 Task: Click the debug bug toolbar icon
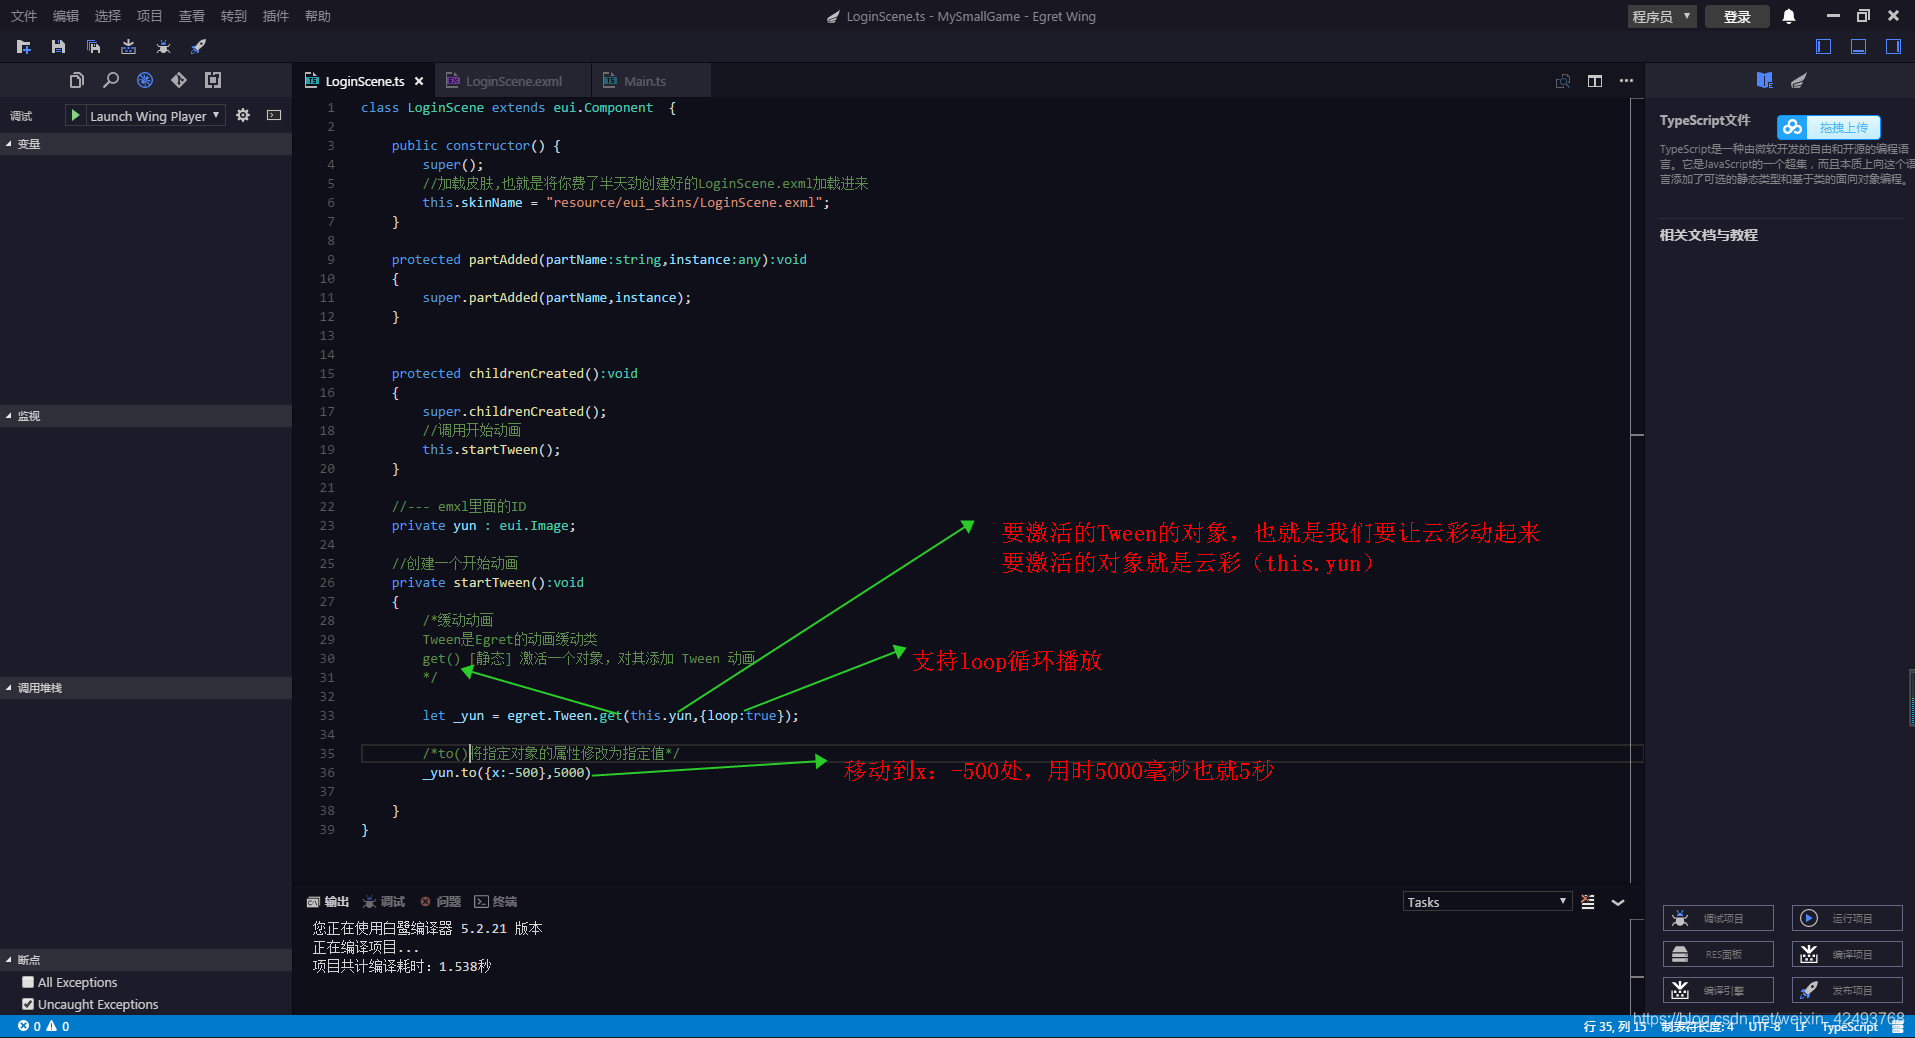click(x=163, y=47)
